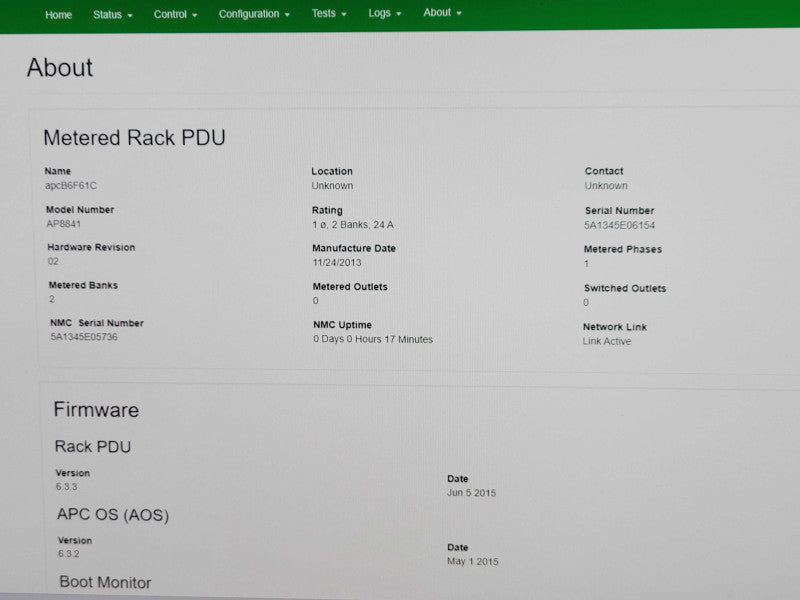Click manufacture date 11/24/2013
Screen dimensions: 800x600
(337, 262)
